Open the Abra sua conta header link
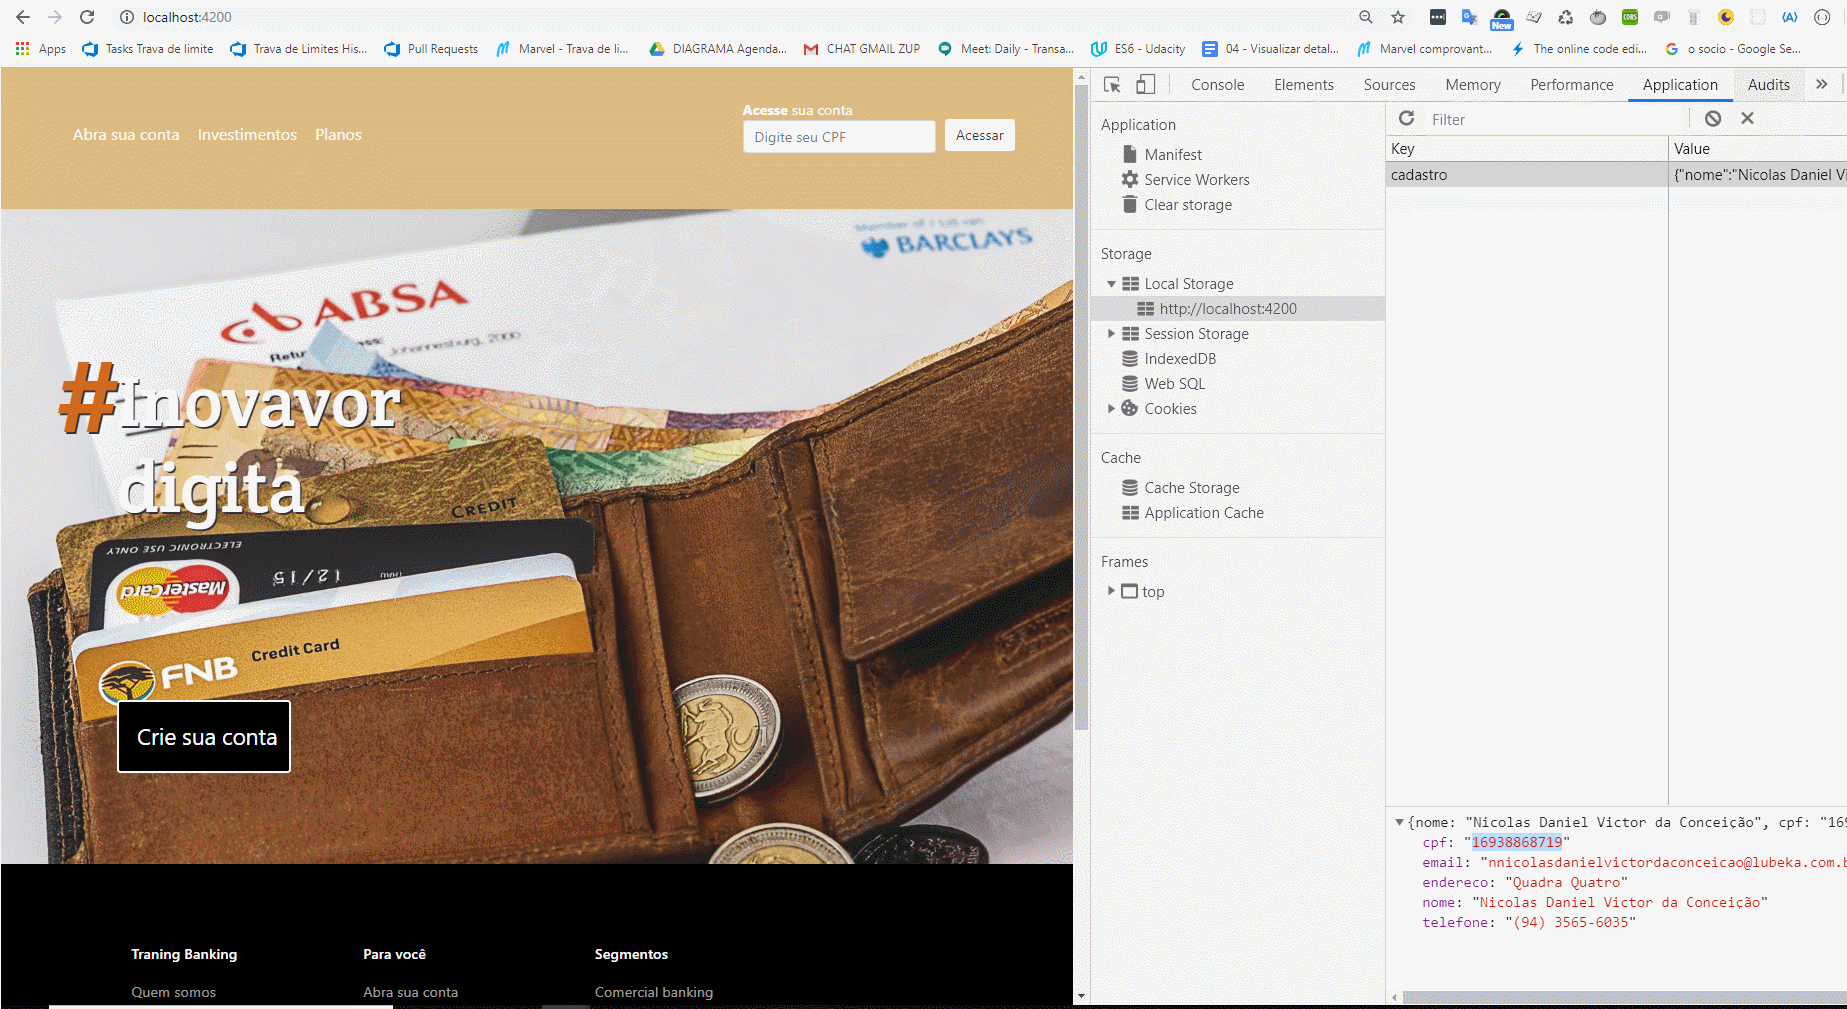This screenshot has width=1847, height=1009. pyautogui.click(x=126, y=135)
